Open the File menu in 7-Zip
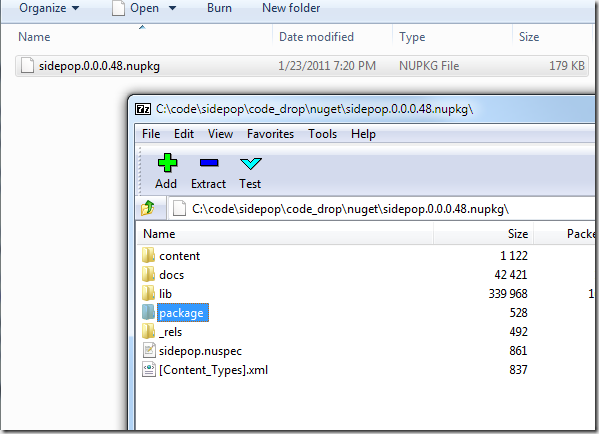 click(x=151, y=134)
